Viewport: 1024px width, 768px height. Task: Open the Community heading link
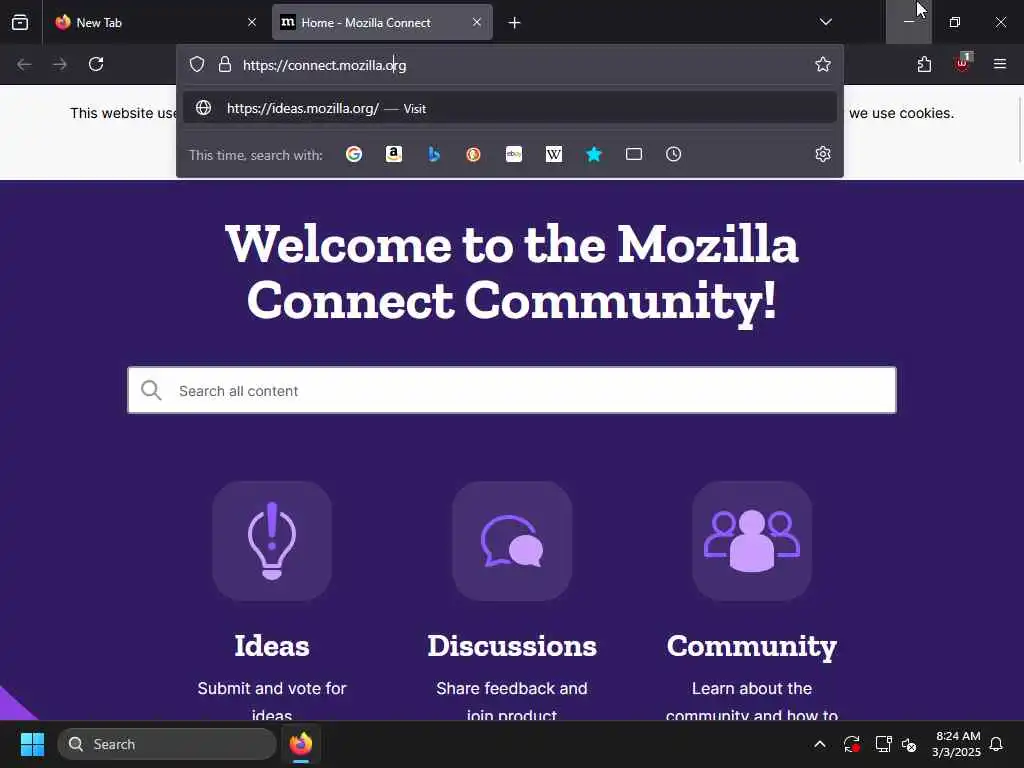752,647
